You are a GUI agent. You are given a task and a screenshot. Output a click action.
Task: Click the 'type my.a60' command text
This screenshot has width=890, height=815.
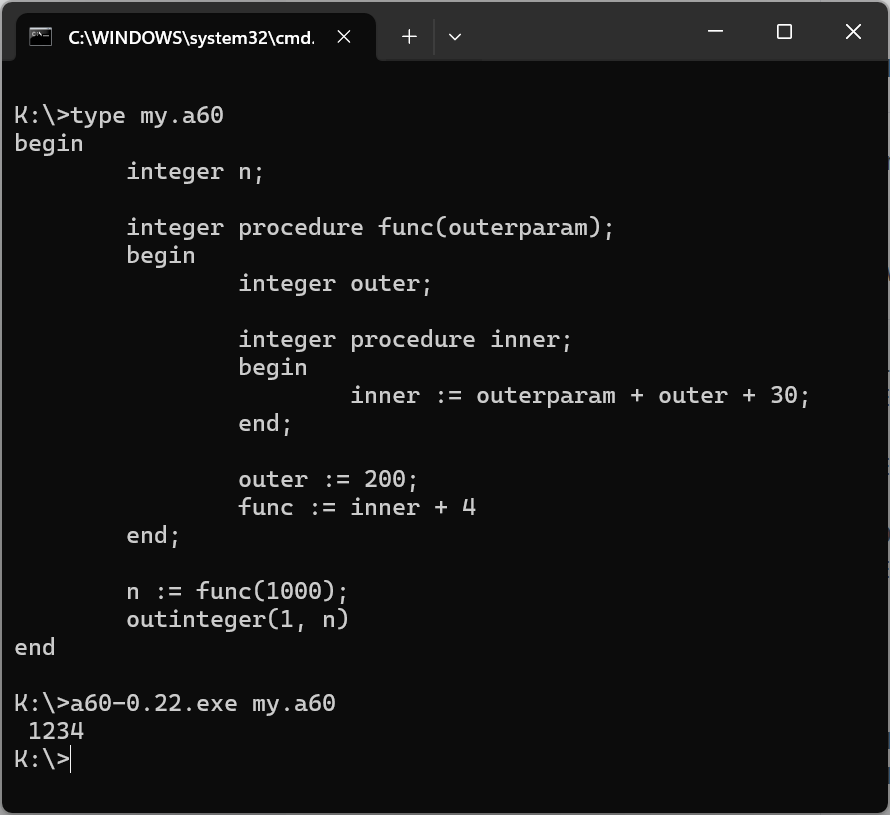click(147, 116)
